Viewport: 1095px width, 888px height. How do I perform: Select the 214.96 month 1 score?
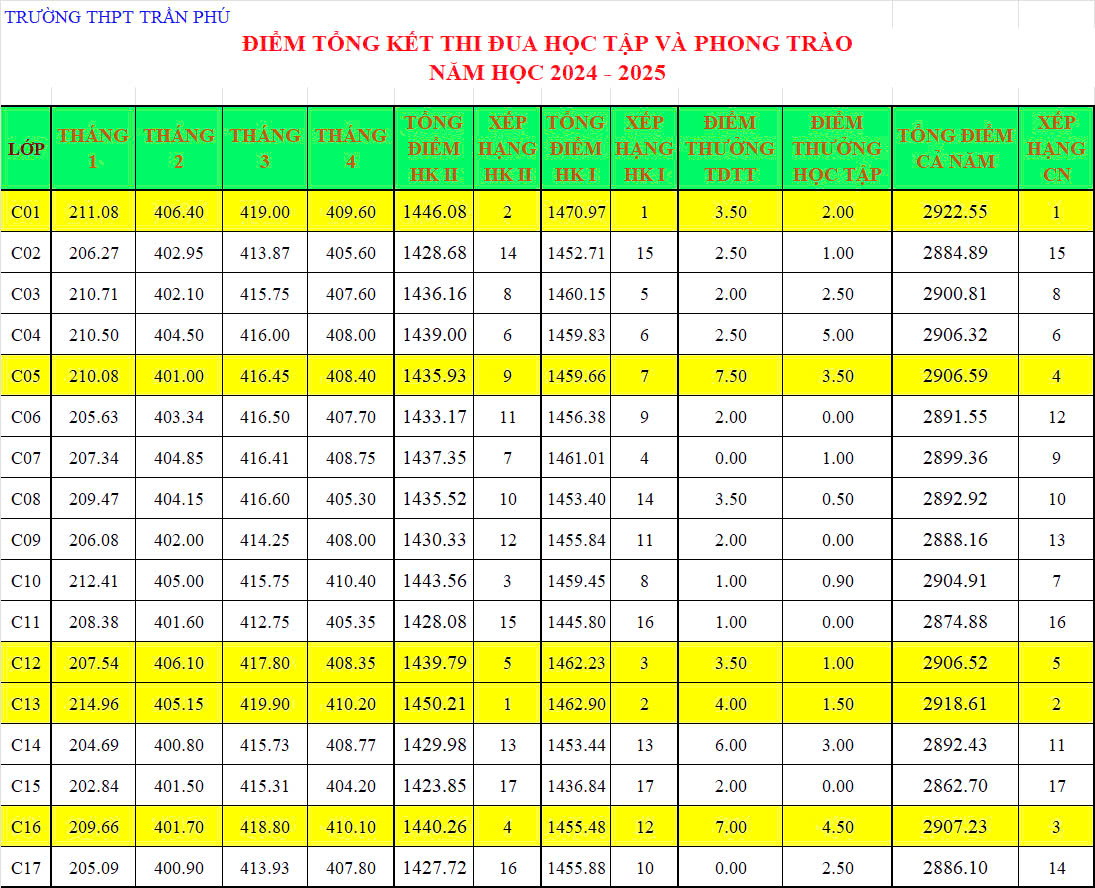(x=93, y=704)
